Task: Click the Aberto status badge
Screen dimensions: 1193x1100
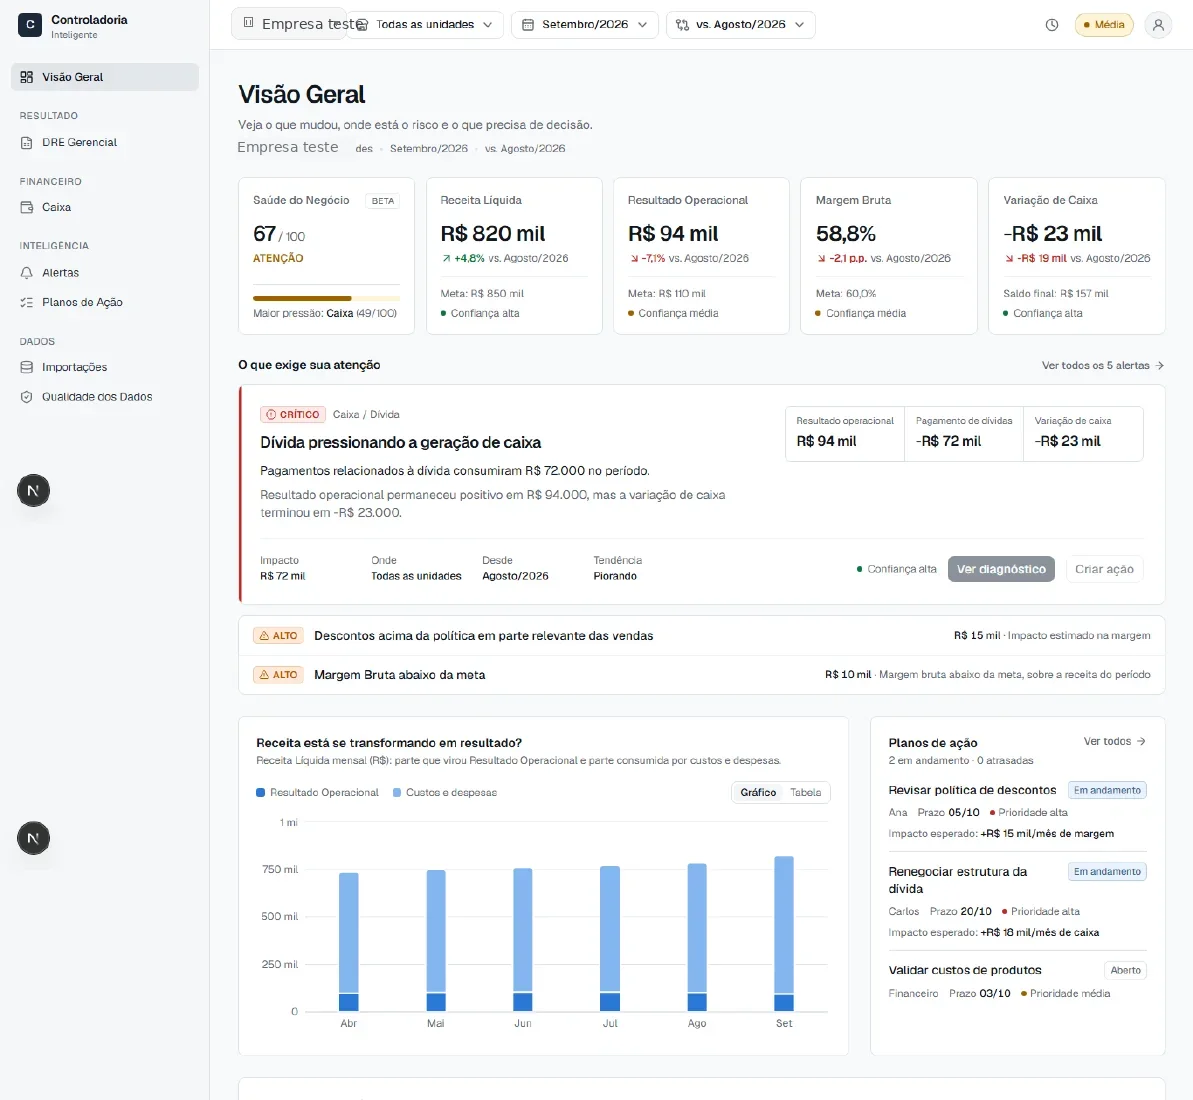Action: pos(1125,971)
